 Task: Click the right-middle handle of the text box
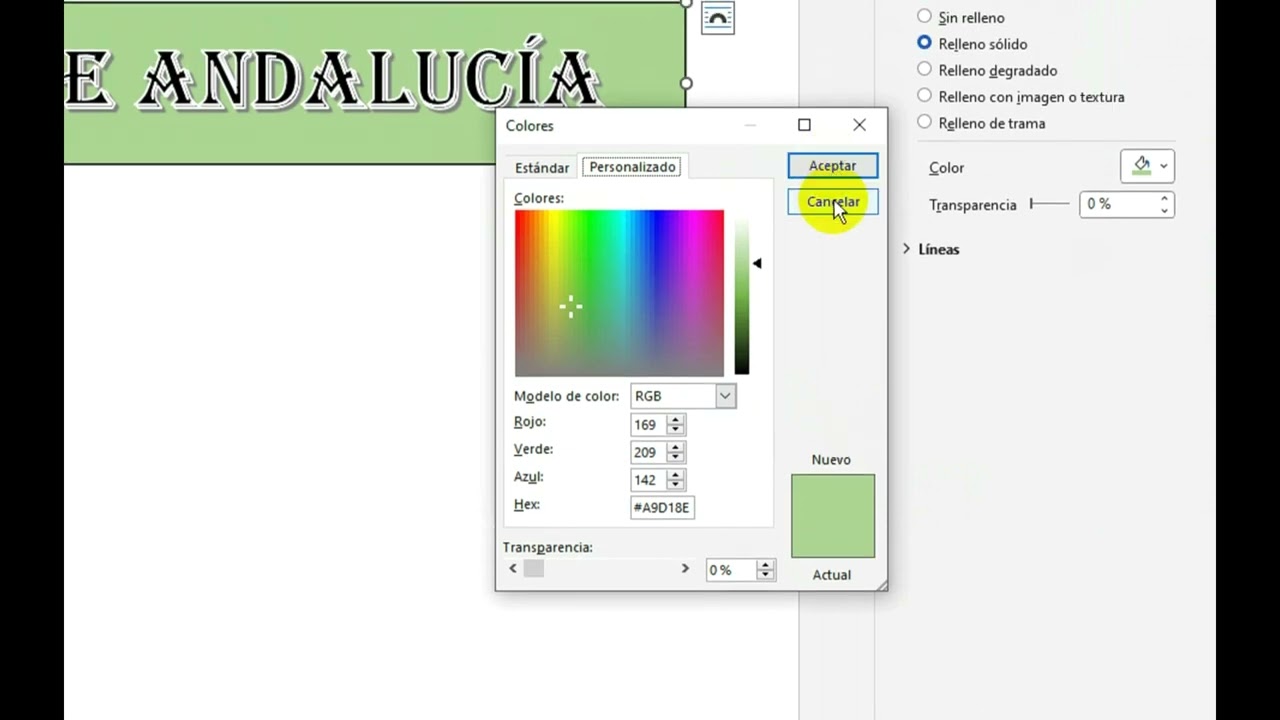(687, 83)
